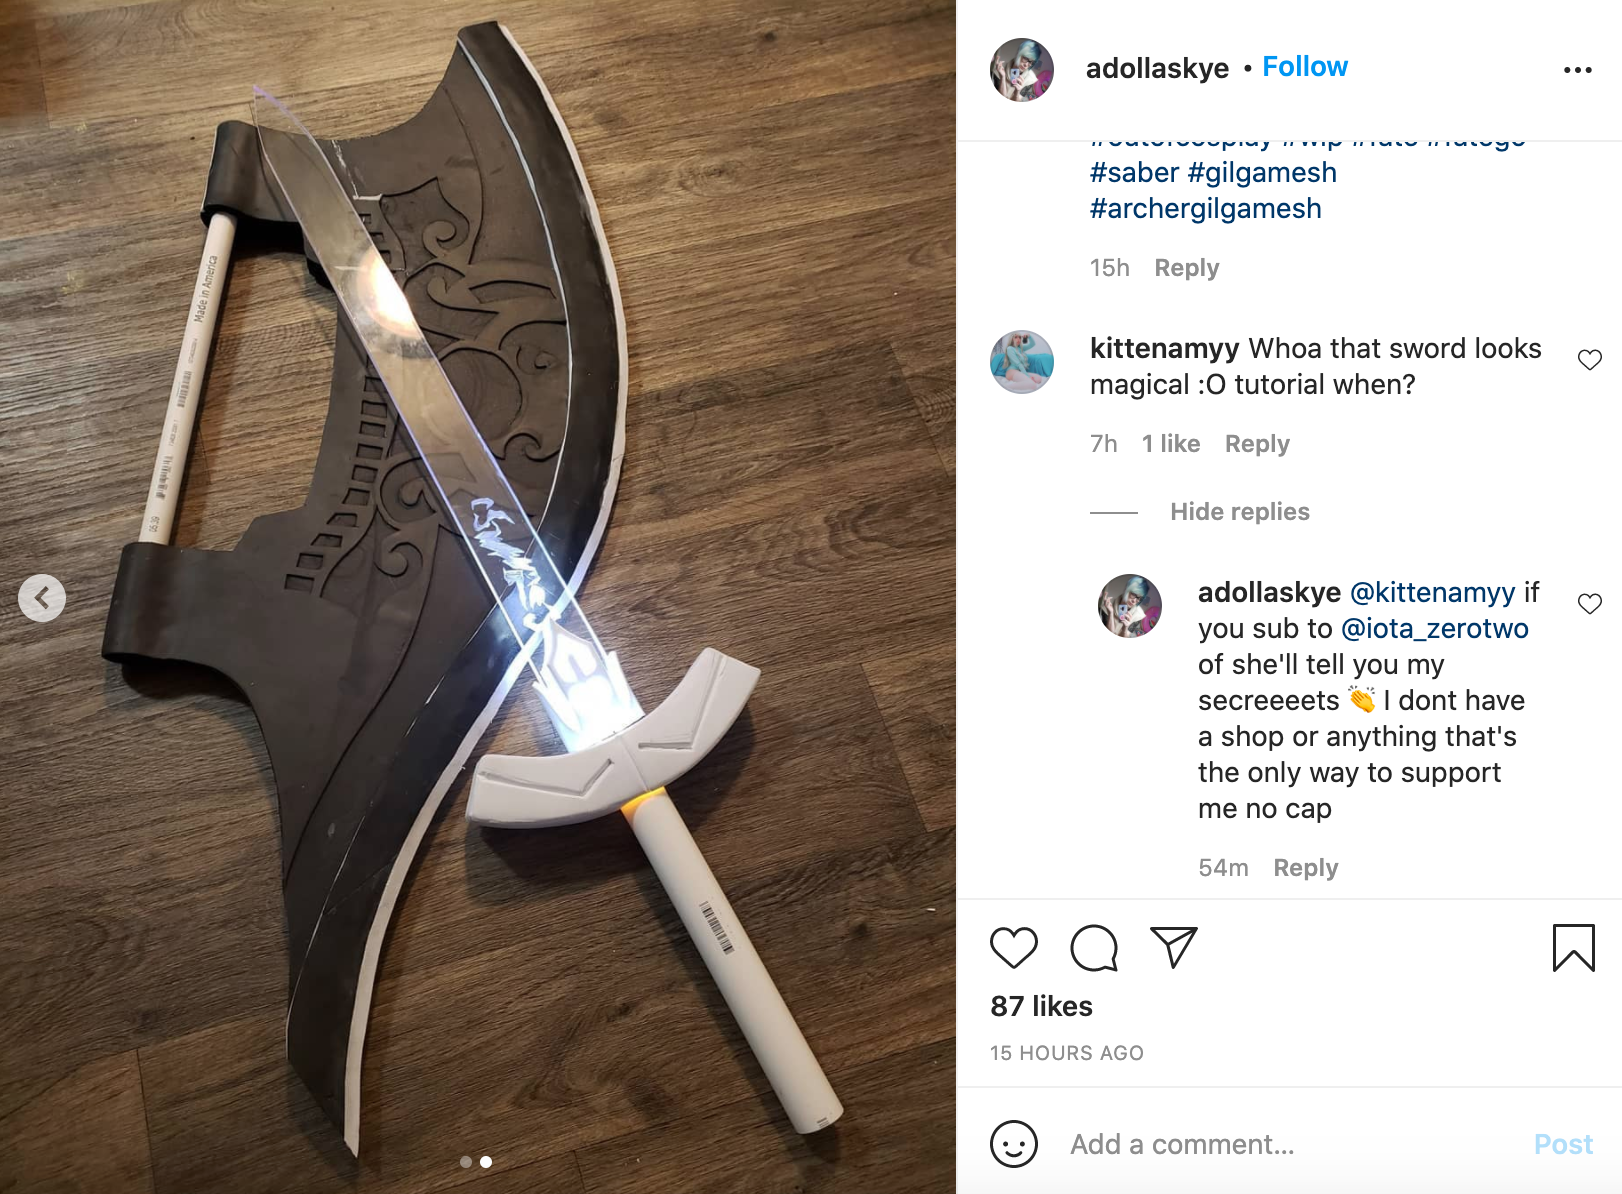This screenshot has height=1194, width=1622.
Task: View the 87 likes list
Action: click(1041, 1006)
